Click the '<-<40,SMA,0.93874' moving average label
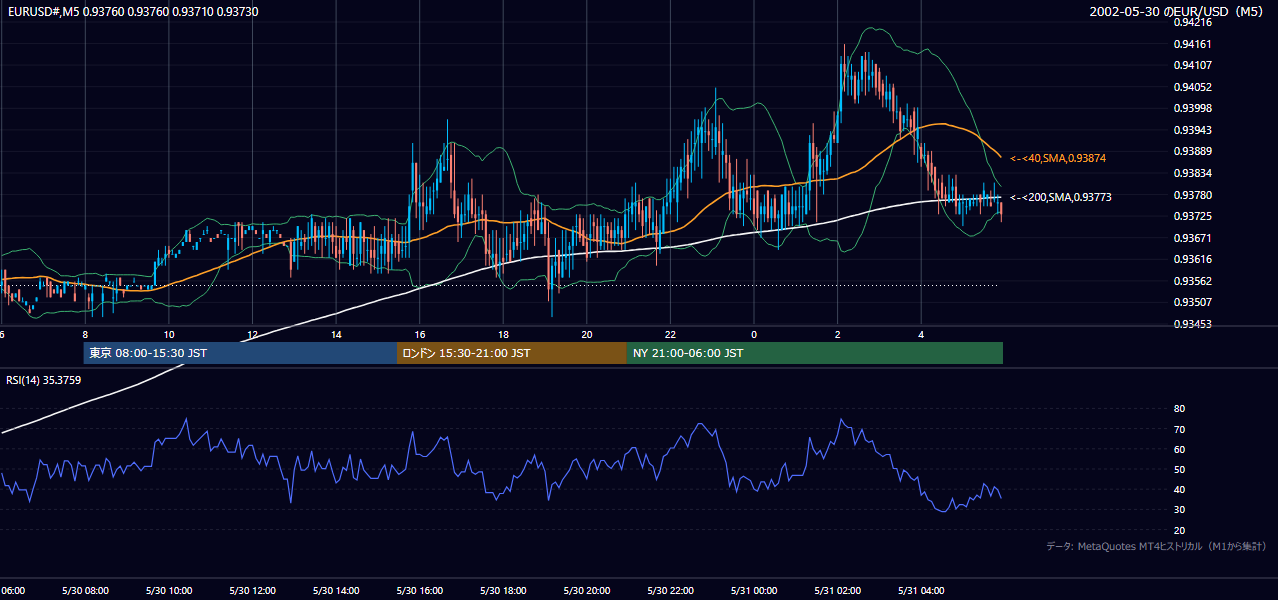1278x600 pixels. tap(1057, 158)
